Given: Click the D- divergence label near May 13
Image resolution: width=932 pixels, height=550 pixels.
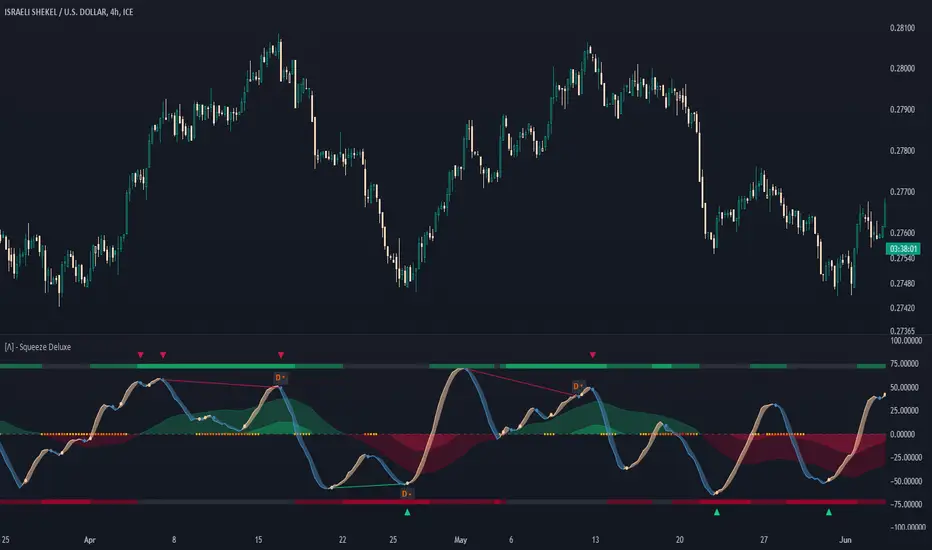Looking at the screenshot, I should (x=577, y=385).
